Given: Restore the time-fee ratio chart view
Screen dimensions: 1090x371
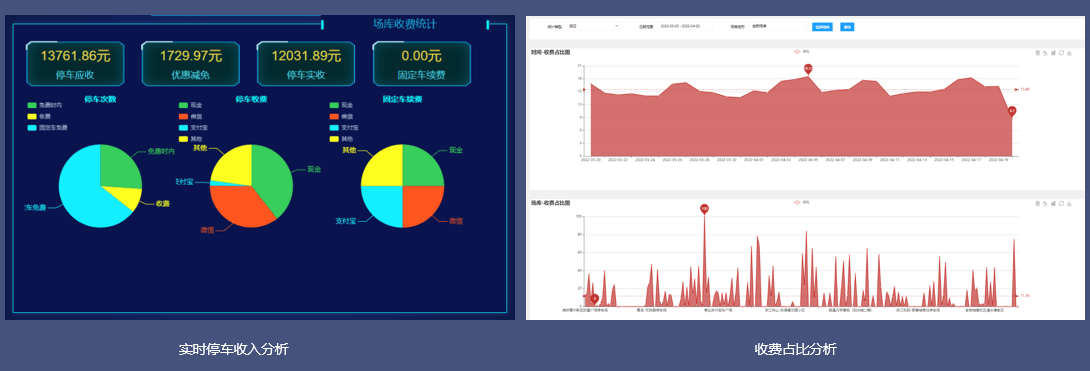Looking at the screenshot, I should pyautogui.click(x=1061, y=53).
